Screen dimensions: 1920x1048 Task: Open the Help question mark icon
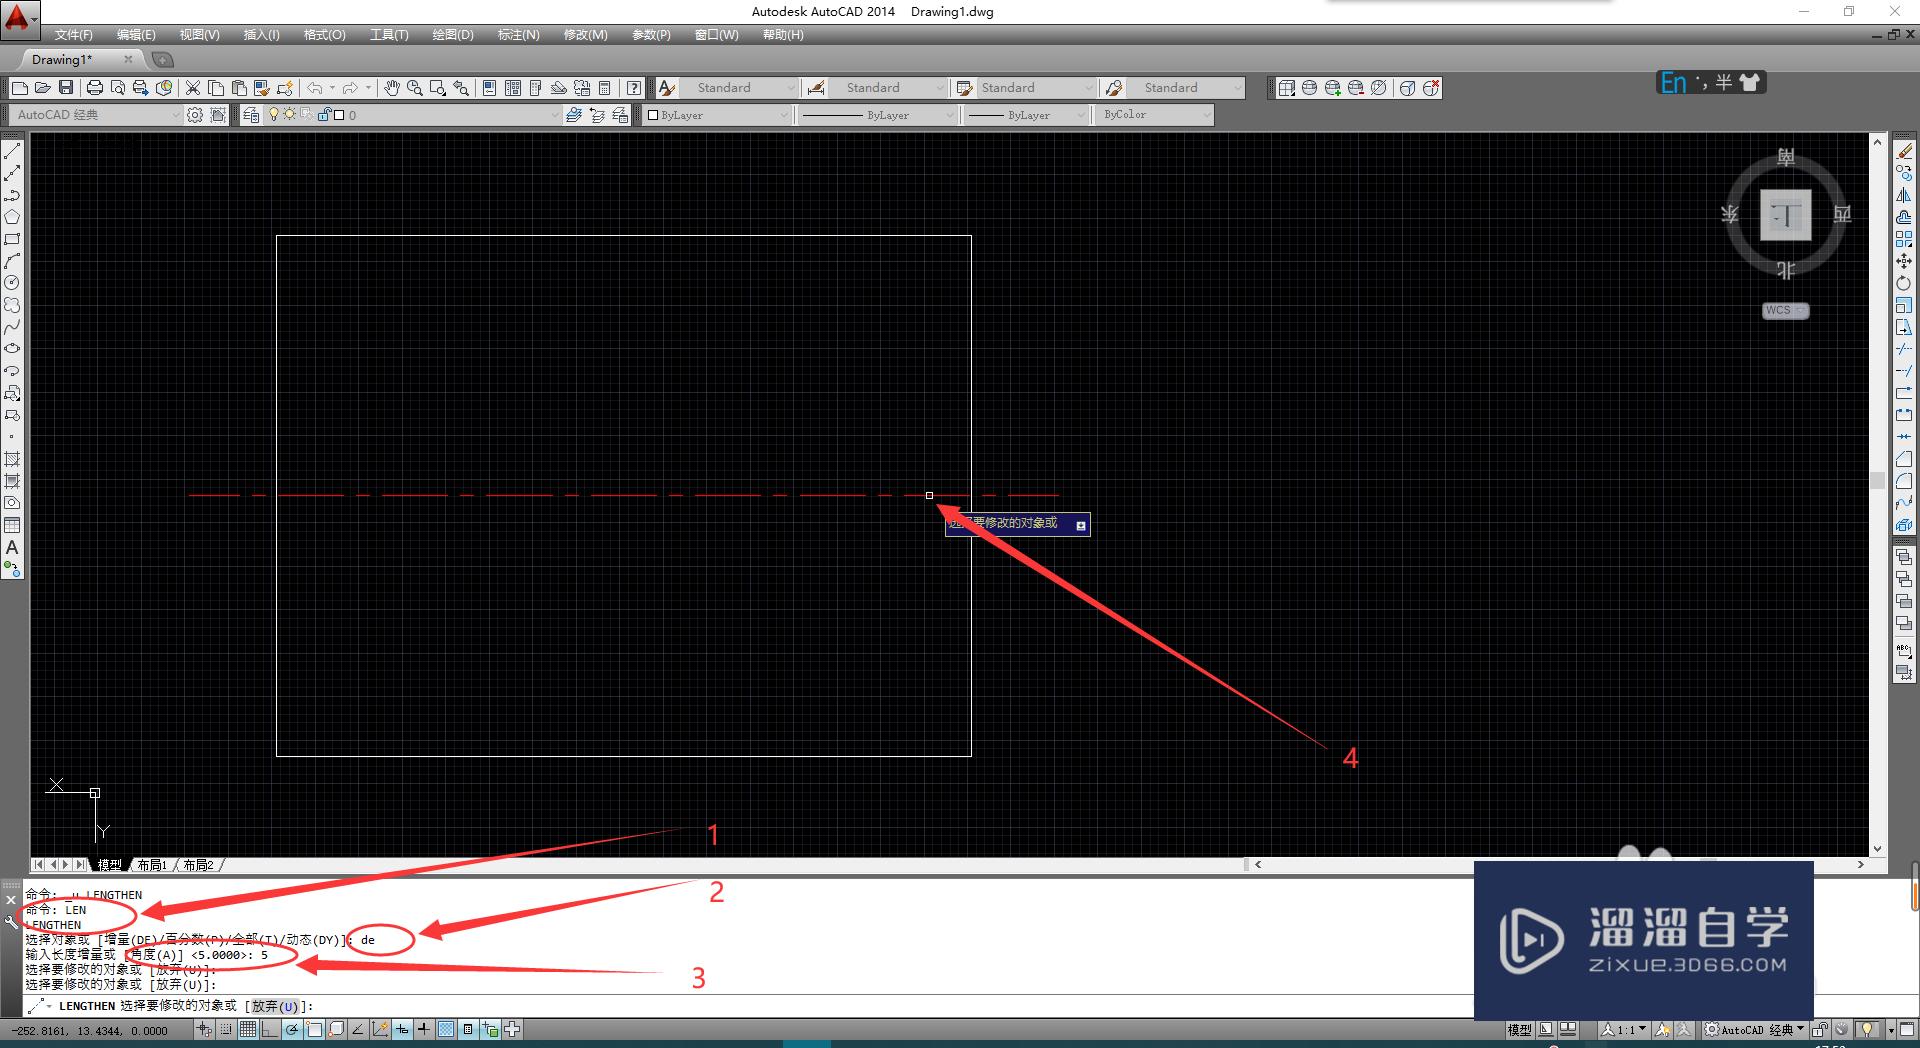pos(634,88)
